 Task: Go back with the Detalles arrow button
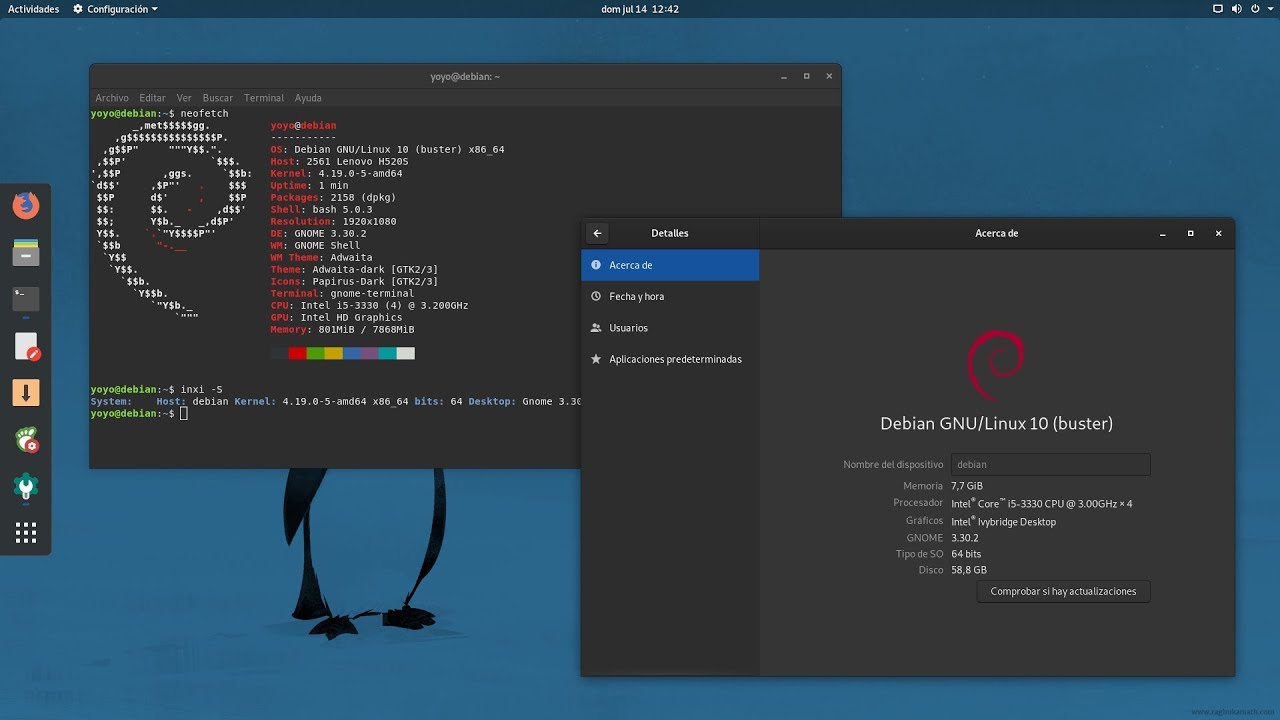[597, 233]
